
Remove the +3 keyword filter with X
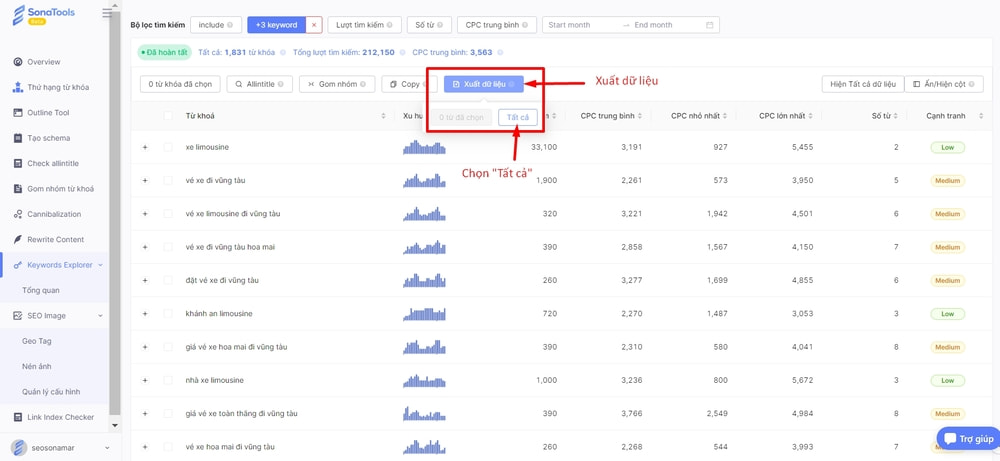click(x=313, y=25)
